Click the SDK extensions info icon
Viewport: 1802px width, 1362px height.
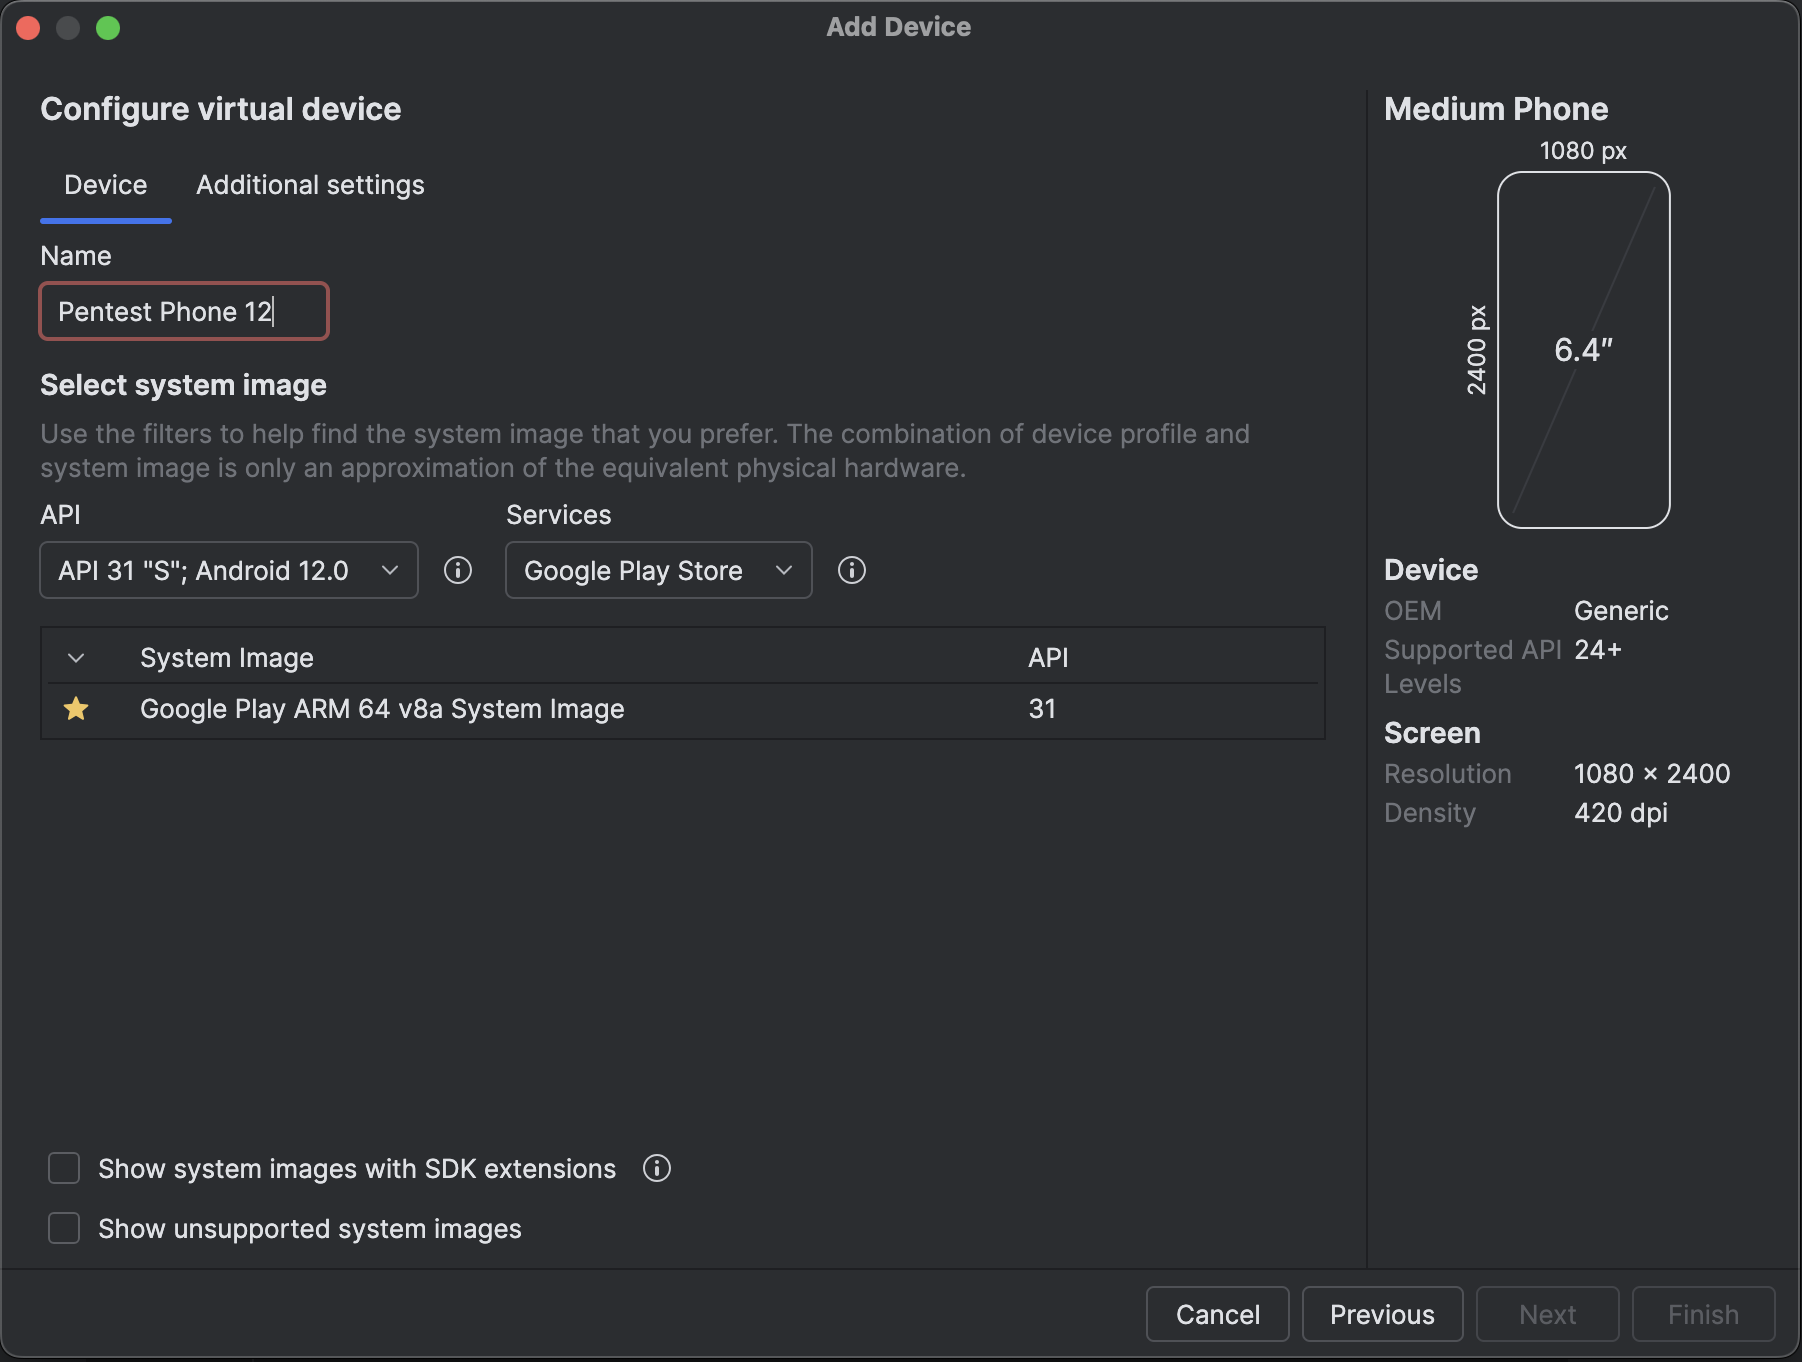point(657,1168)
